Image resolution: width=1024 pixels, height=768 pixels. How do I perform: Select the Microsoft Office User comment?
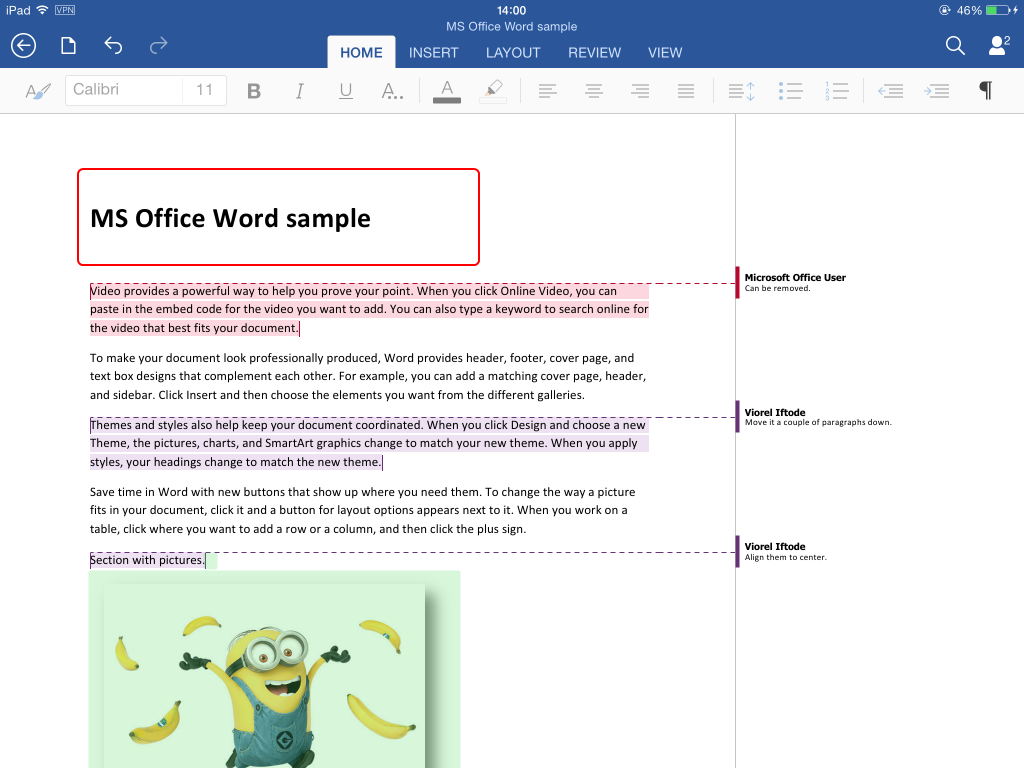click(x=795, y=282)
